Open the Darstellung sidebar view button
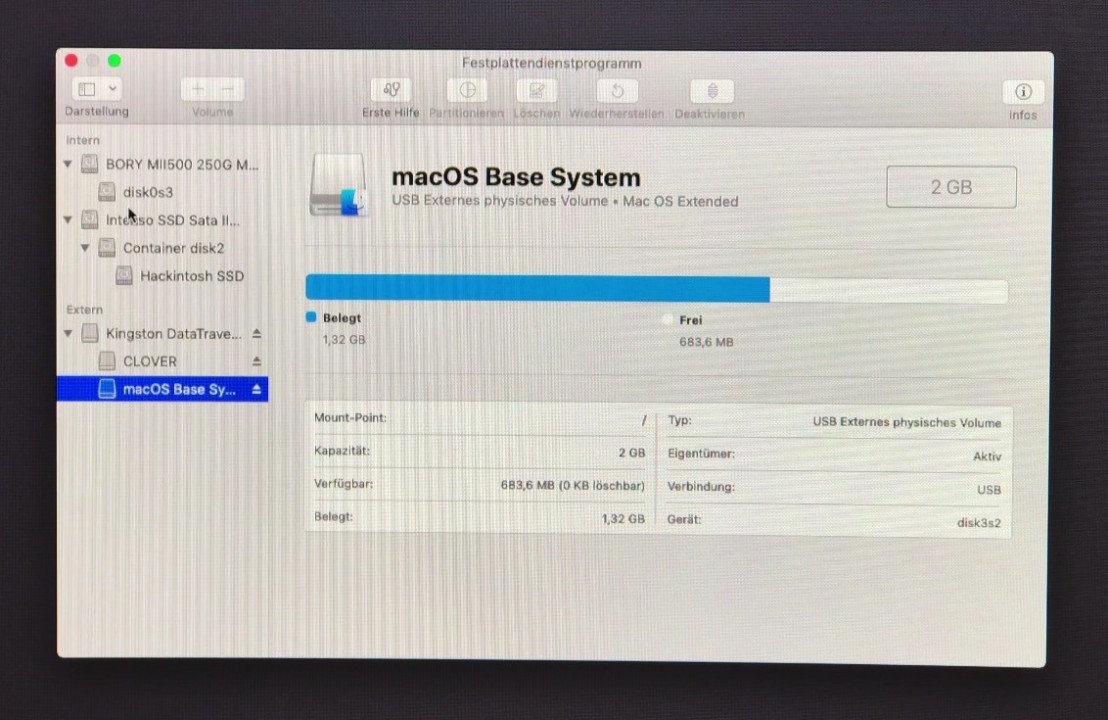This screenshot has width=1108, height=720. (x=87, y=89)
